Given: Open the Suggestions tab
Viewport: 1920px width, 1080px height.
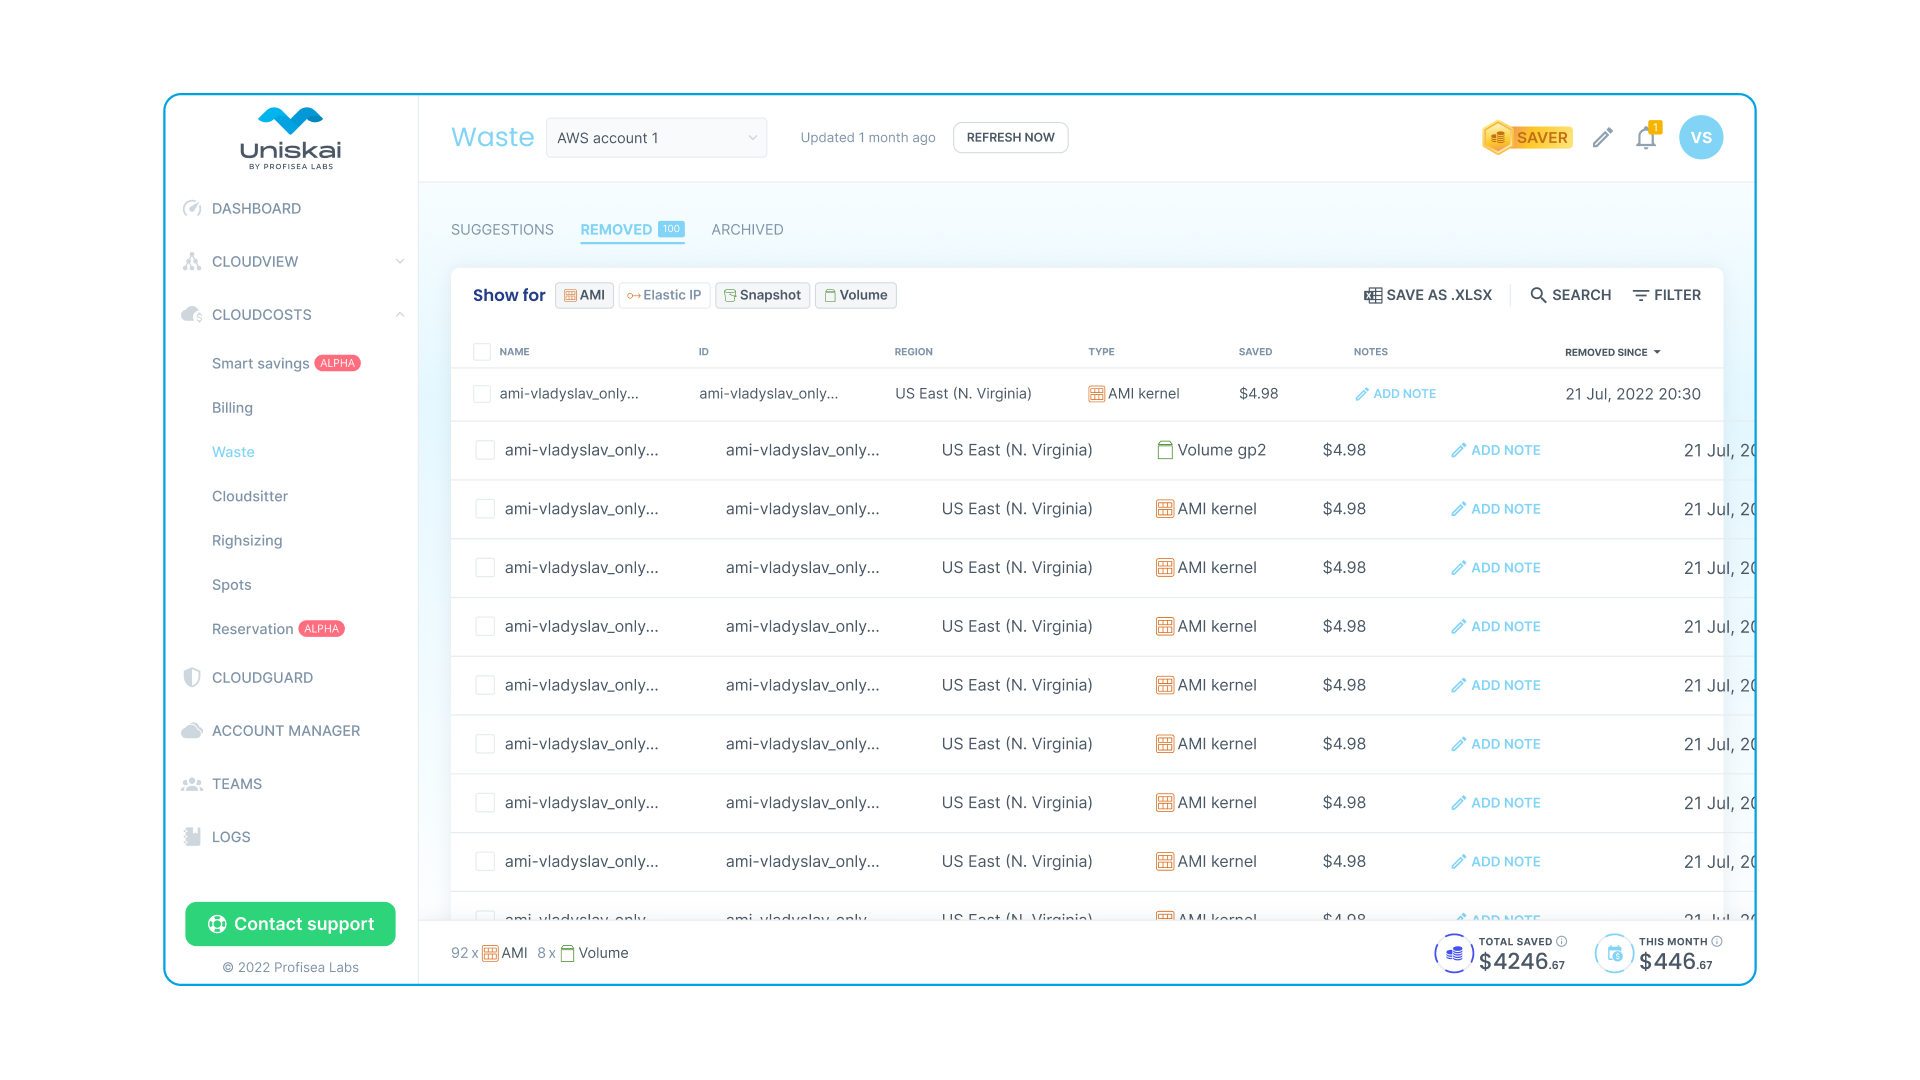Looking at the screenshot, I should point(502,230).
